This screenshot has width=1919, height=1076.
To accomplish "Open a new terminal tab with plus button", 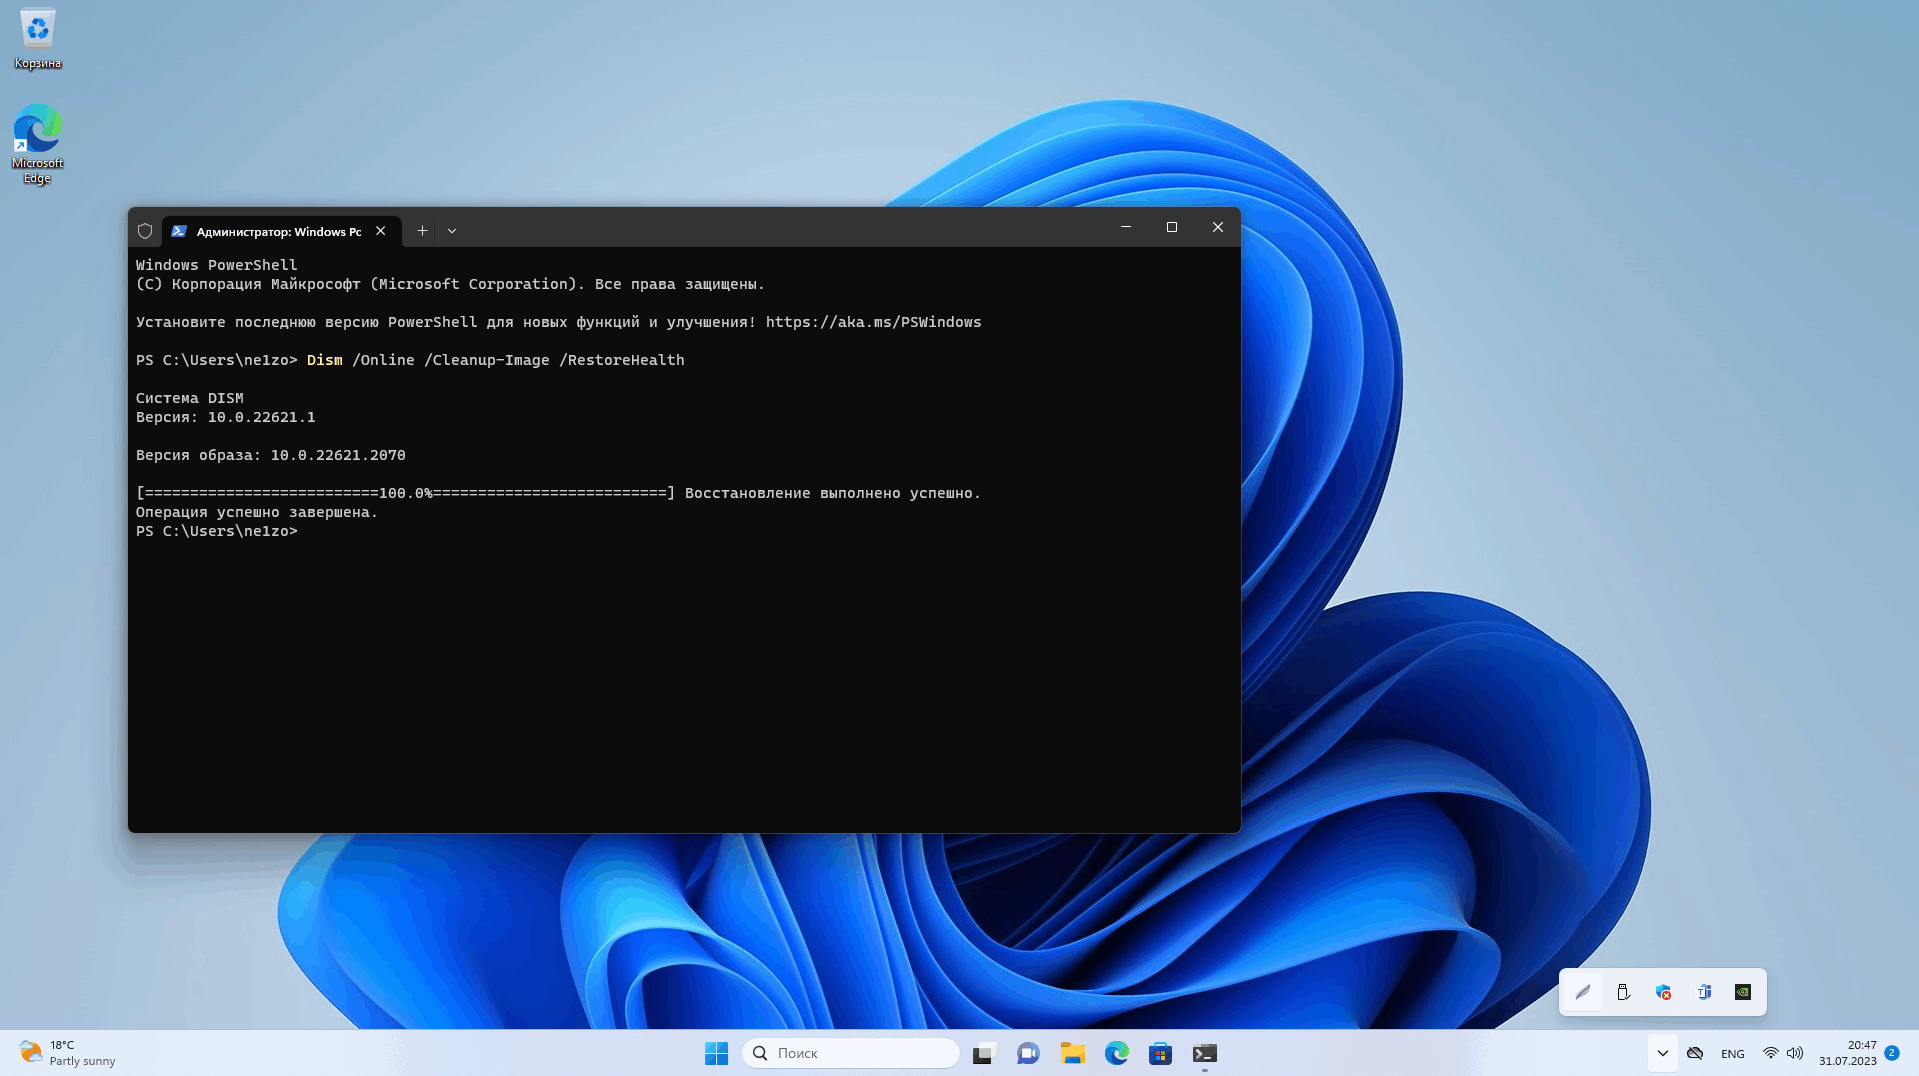I will tap(422, 231).
